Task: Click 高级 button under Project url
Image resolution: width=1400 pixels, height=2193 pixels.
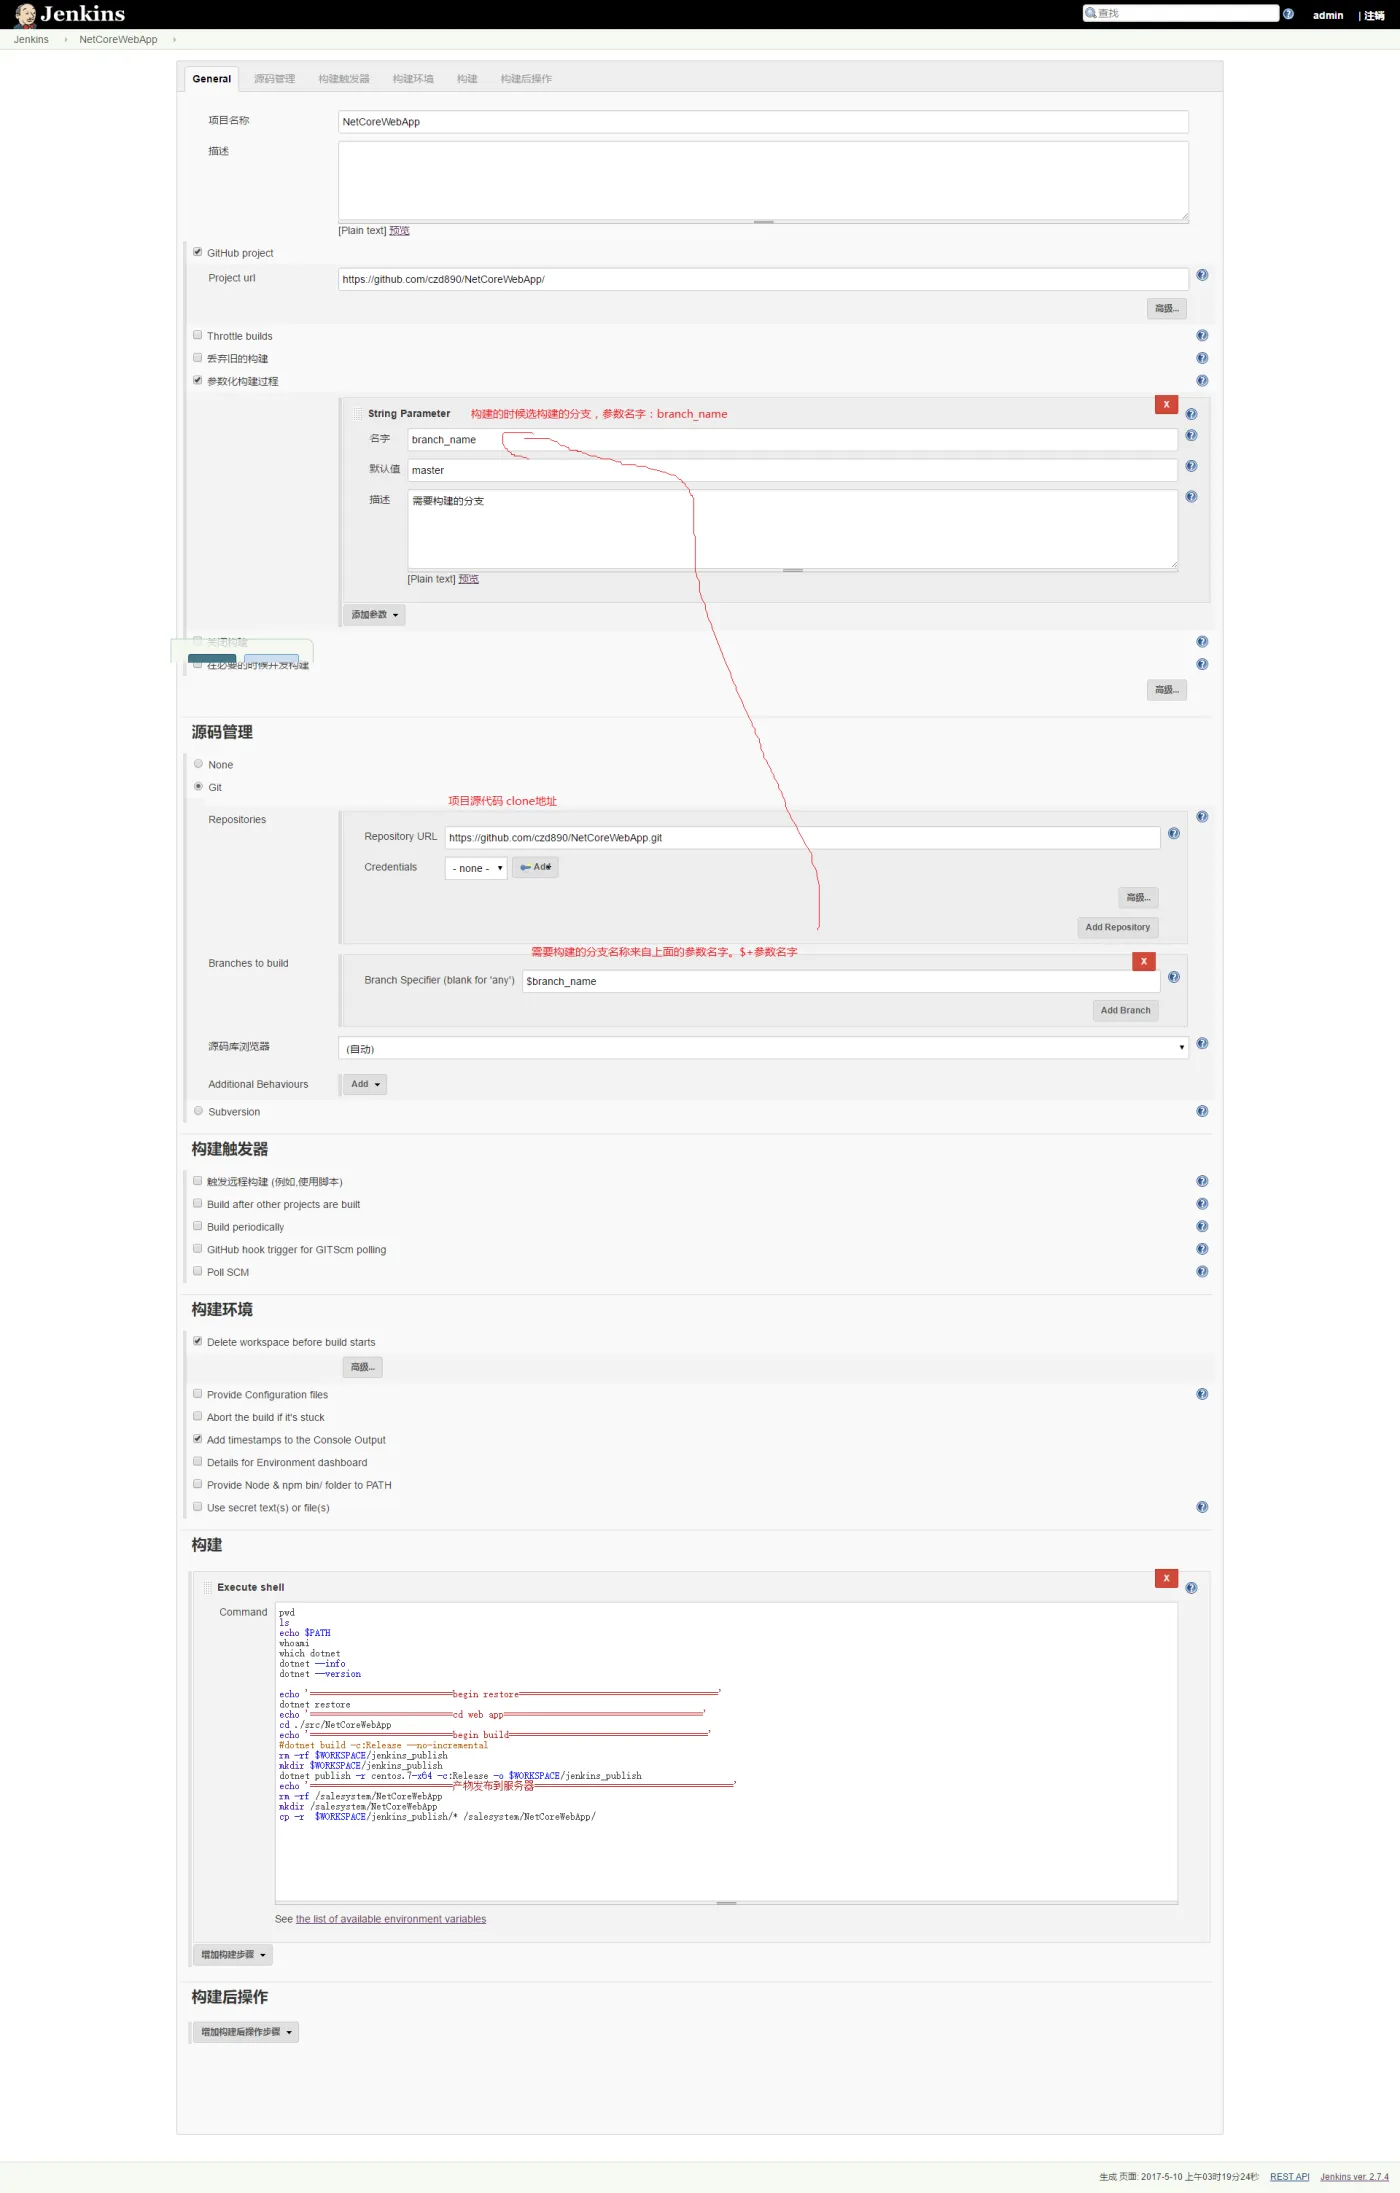Action: coord(1167,308)
